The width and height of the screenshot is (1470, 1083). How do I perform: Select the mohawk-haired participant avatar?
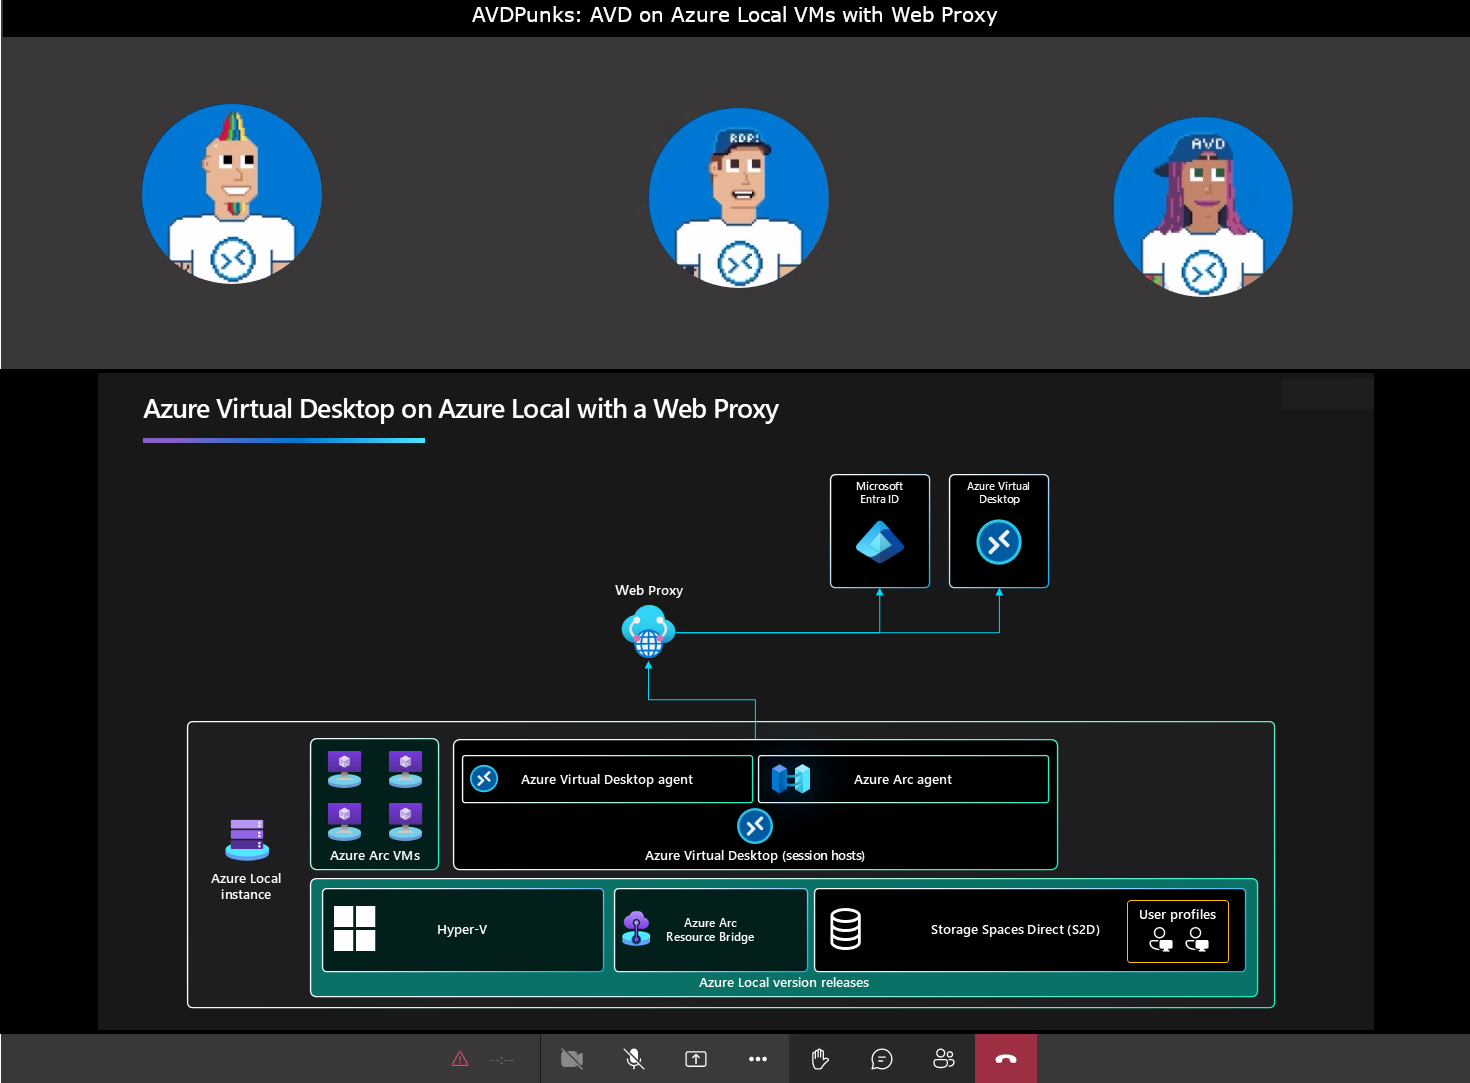(232, 194)
